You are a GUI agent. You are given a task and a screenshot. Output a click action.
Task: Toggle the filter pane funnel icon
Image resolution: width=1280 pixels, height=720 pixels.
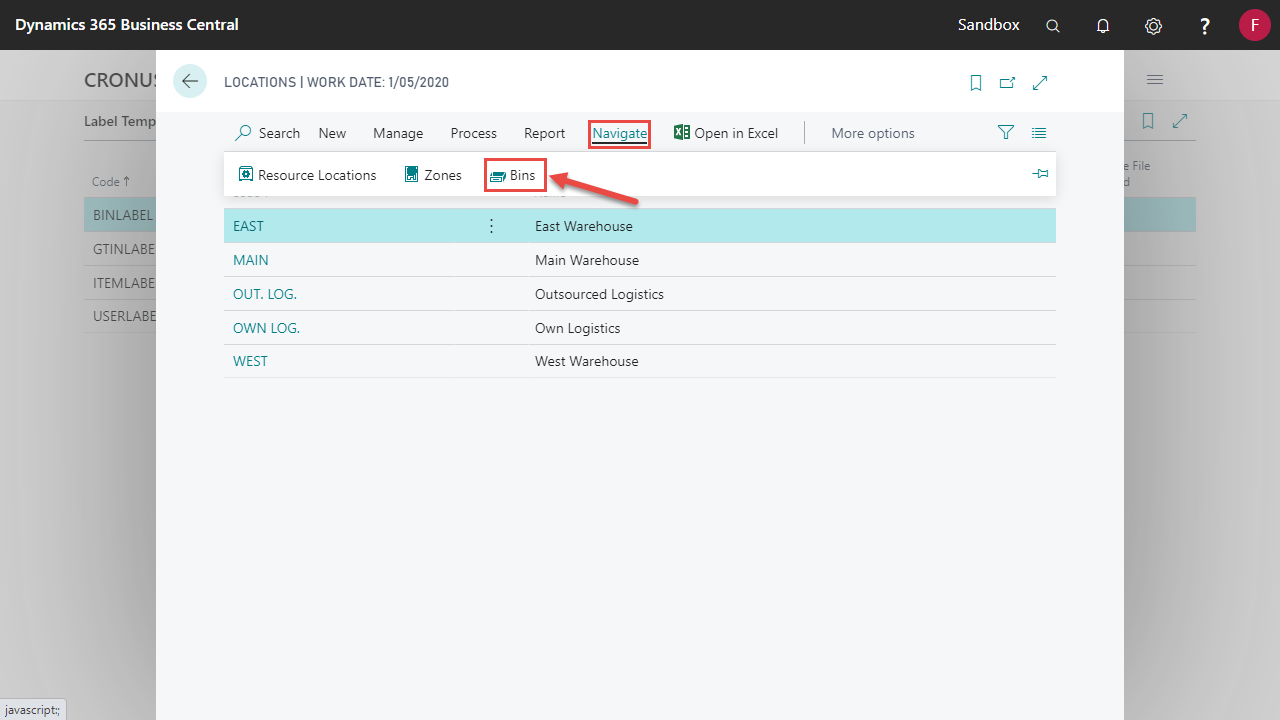click(1006, 132)
